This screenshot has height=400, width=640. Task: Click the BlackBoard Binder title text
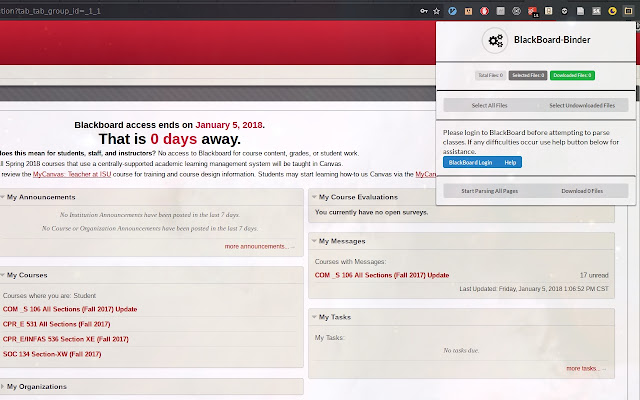[x=552, y=40]
